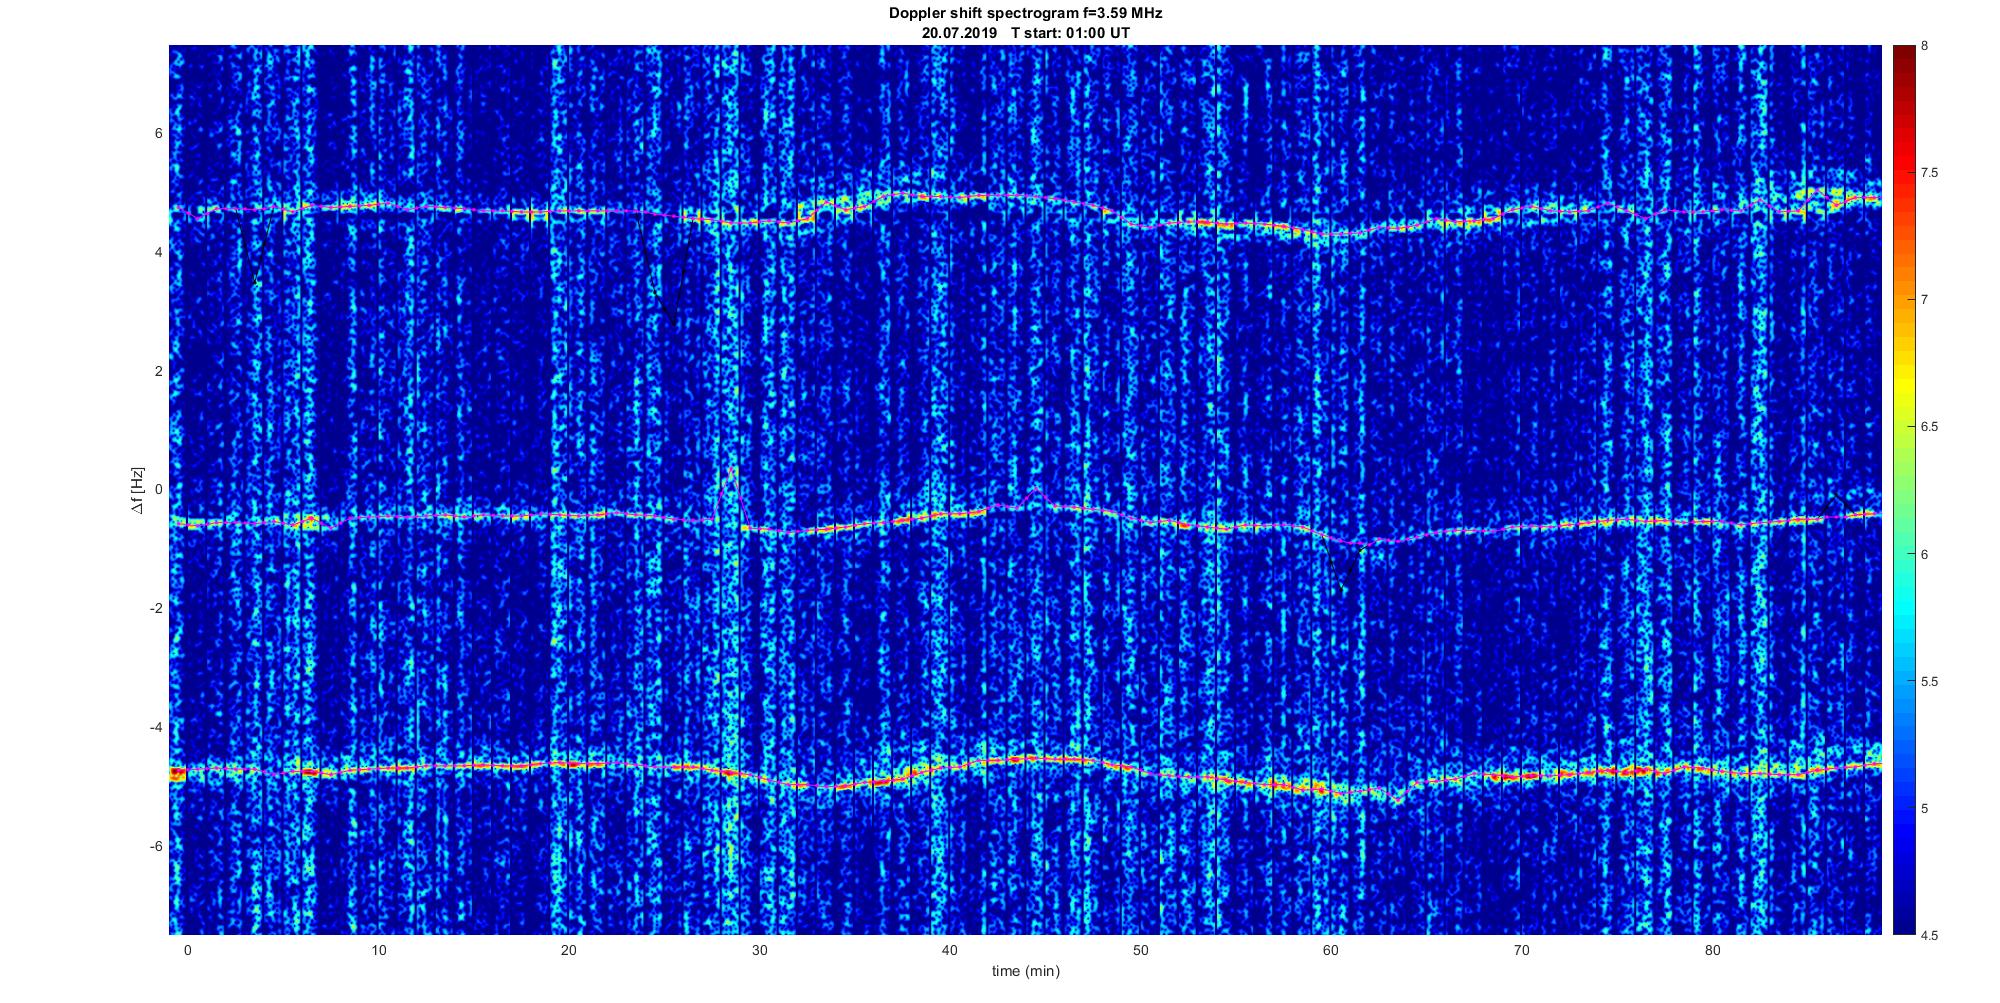This screenshot has height=1003, width=2000.
Task: Click the colorbar tick label '6'
Action: tap(1925, 554)
